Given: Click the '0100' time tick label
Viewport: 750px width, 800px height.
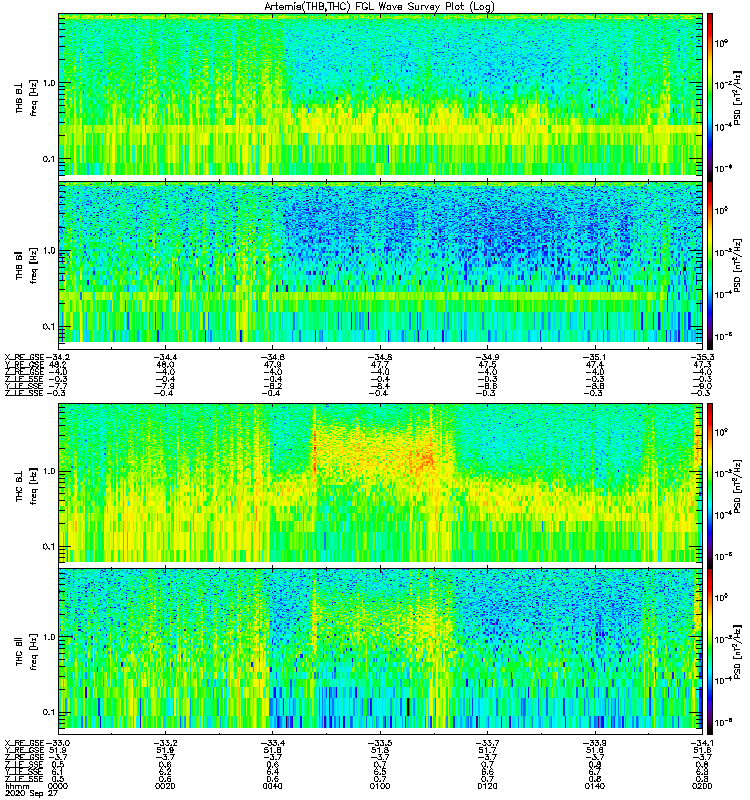Looking at the screenshot, I should click(380, 786).
